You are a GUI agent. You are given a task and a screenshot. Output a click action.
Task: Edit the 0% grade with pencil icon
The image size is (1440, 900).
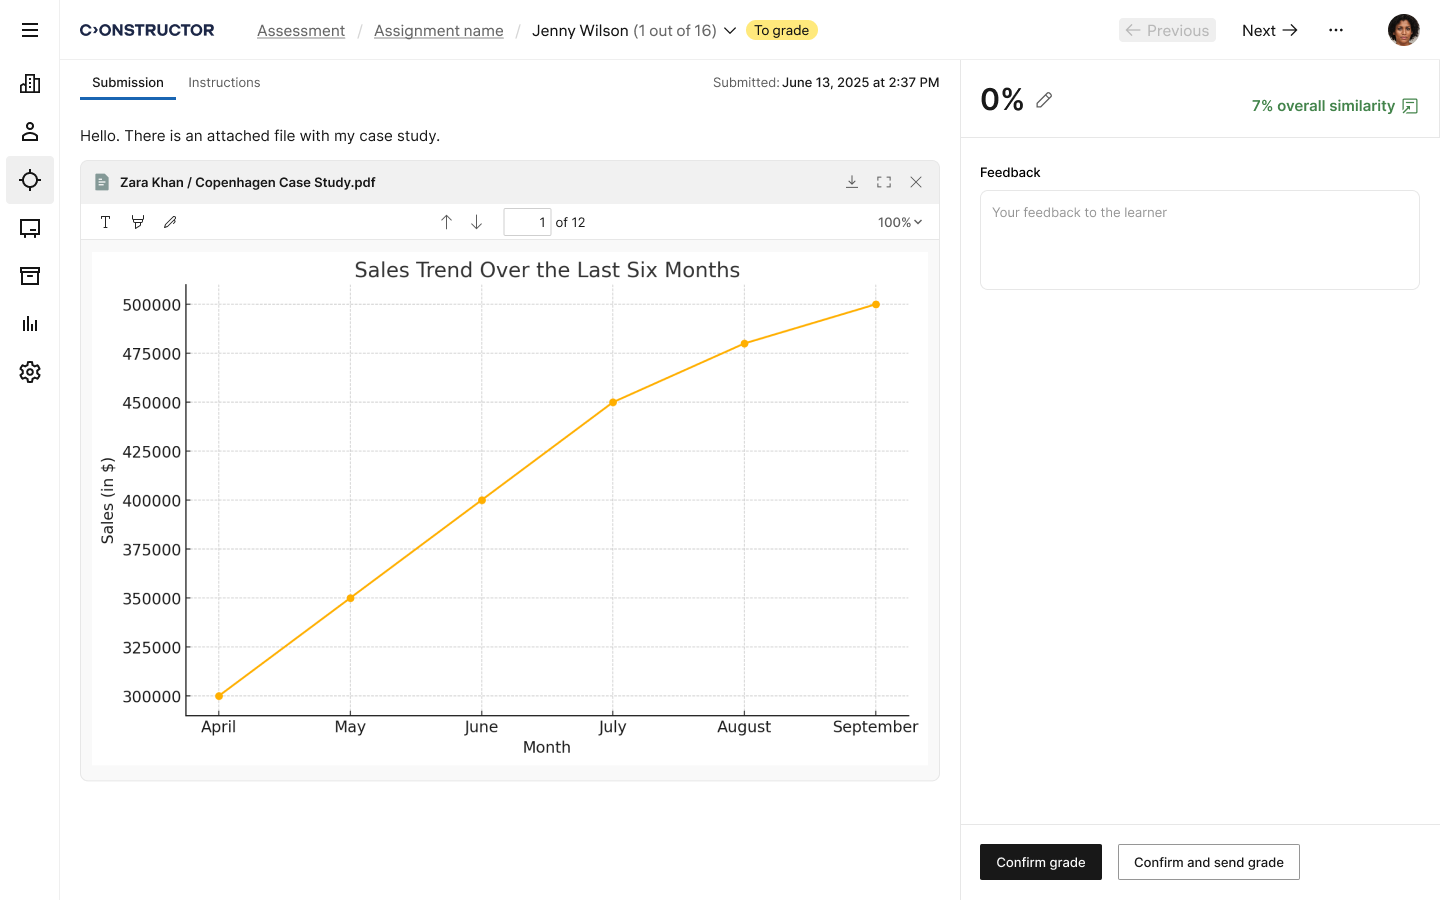click(1044, 100)
